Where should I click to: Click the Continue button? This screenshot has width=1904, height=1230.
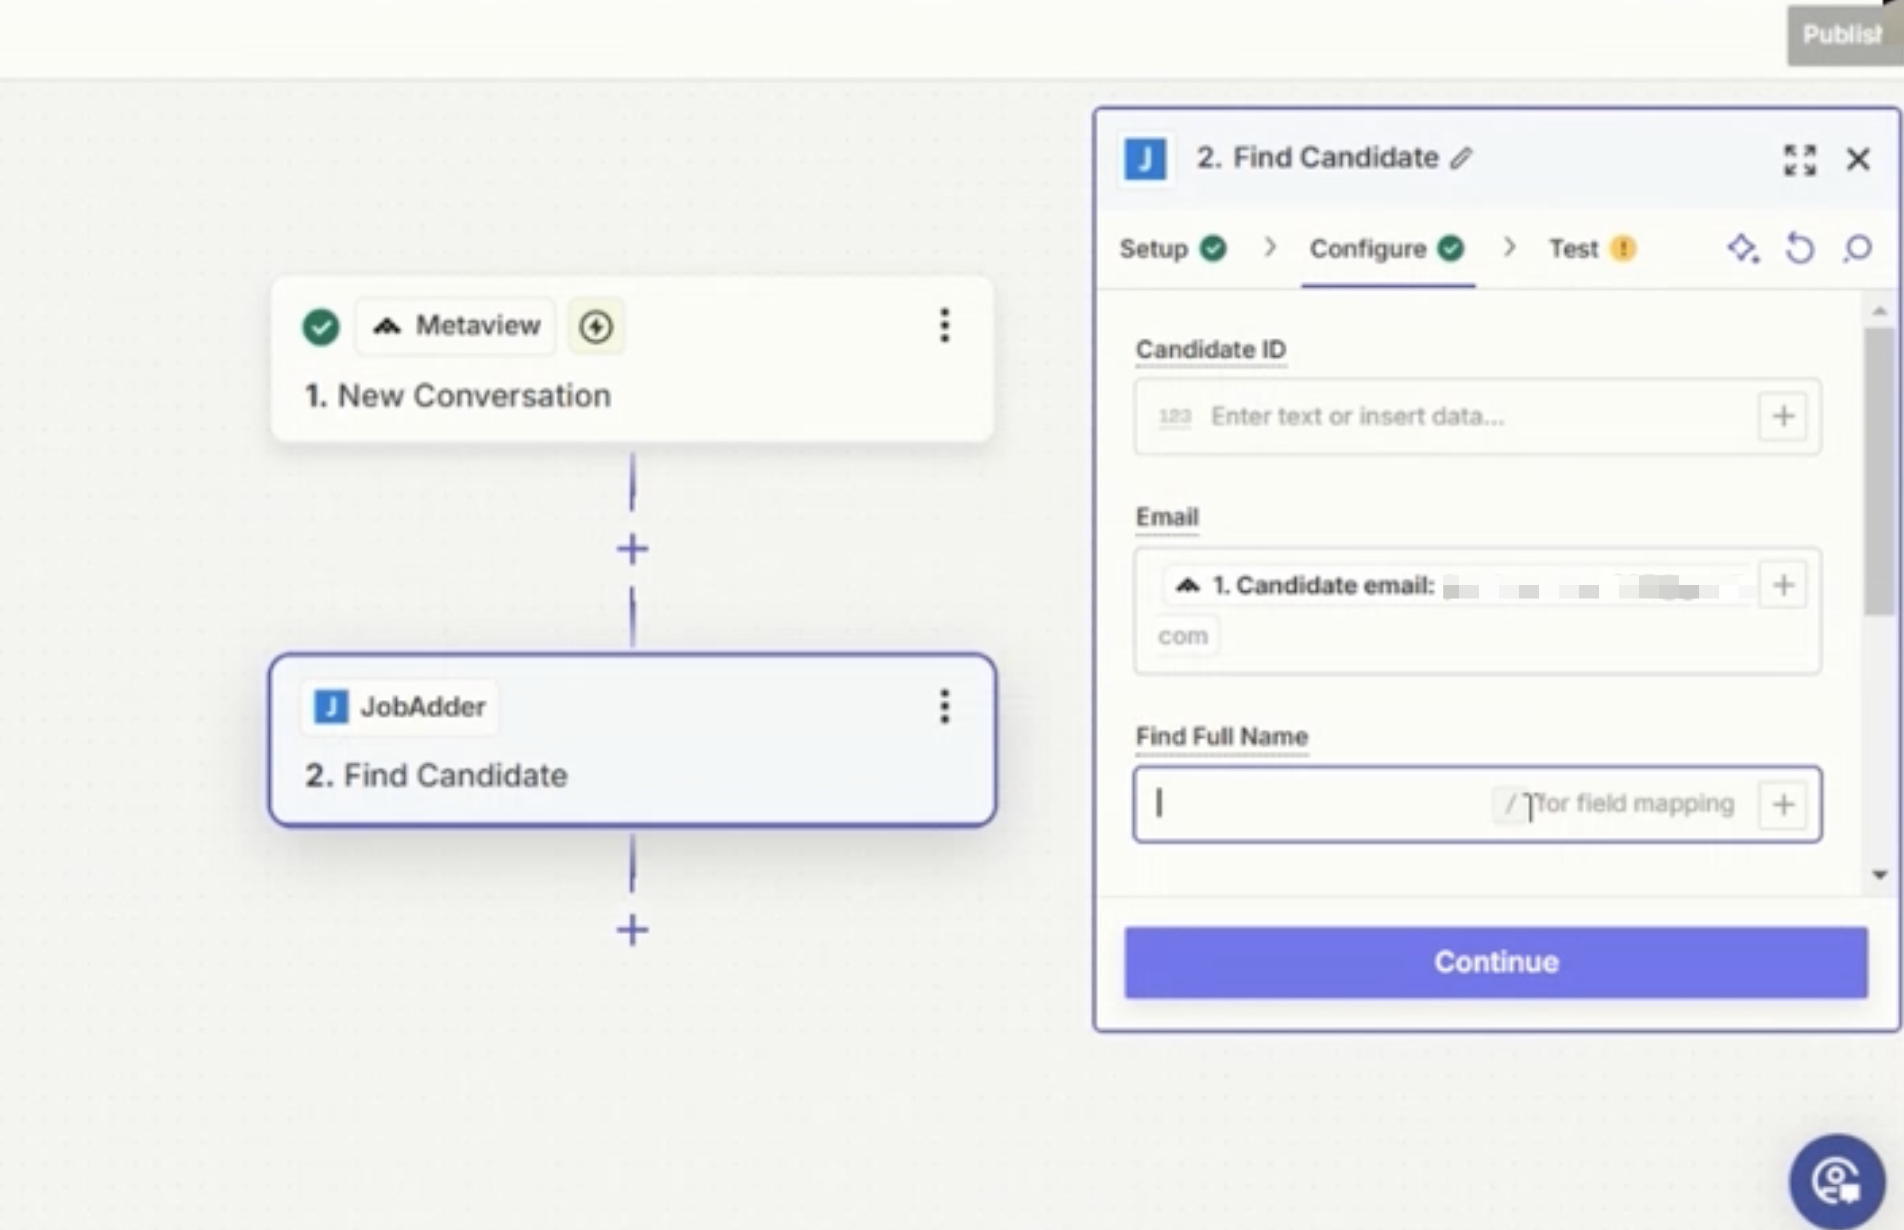(1495, 962)
